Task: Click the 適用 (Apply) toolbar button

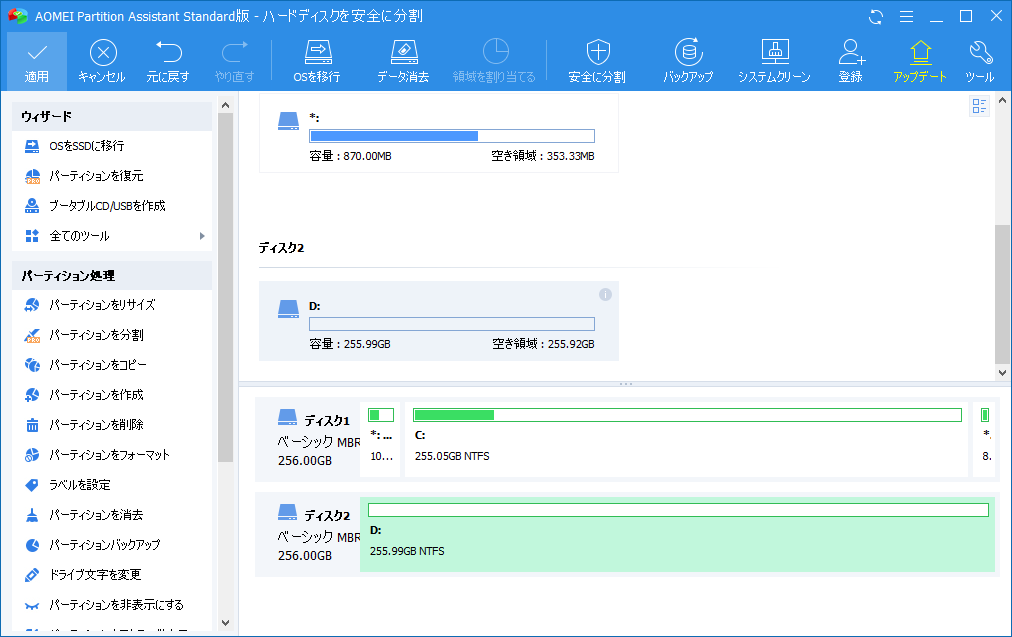Action: 37,61
